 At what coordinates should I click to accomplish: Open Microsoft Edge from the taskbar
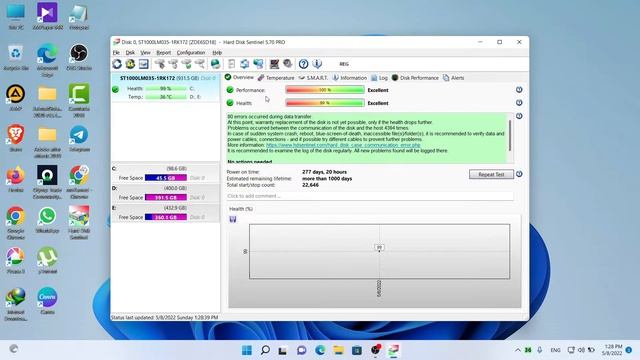point(320,350)
